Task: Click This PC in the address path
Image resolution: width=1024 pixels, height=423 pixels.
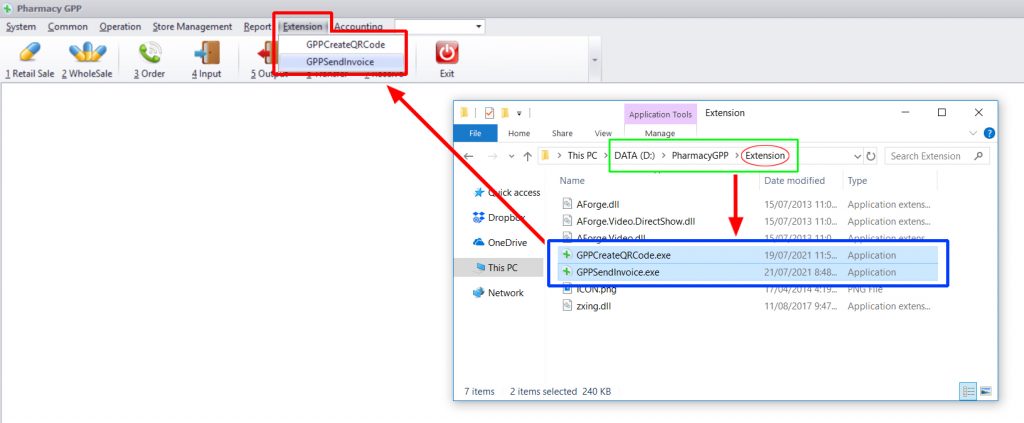Action: [x=583, y=156]
